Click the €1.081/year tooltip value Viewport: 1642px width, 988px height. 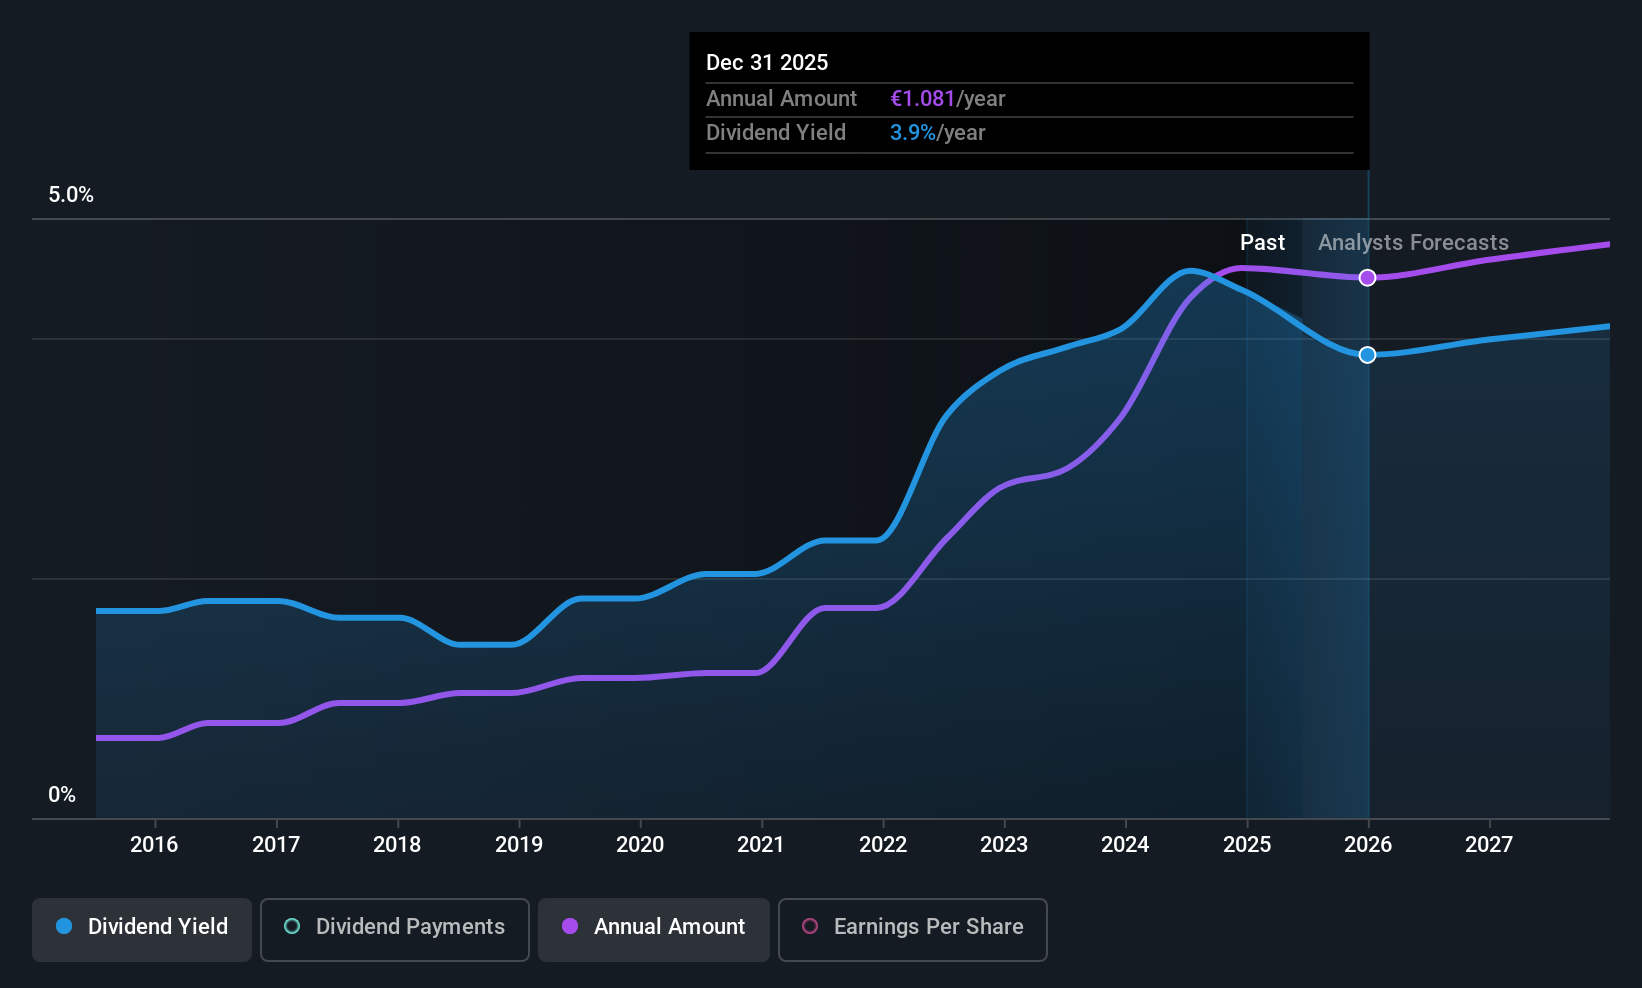(947, 99)
